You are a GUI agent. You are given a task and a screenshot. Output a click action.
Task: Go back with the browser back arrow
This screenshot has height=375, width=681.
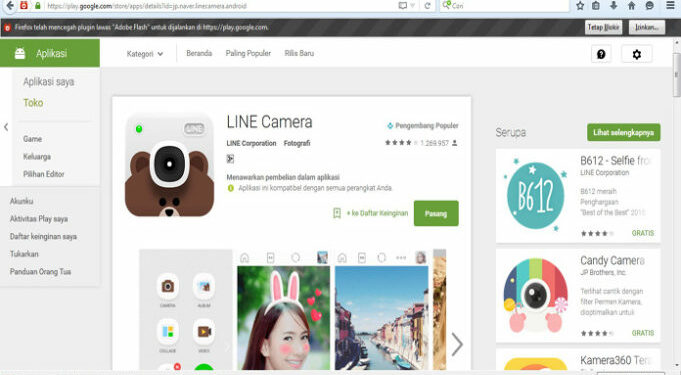coord(10,6)
